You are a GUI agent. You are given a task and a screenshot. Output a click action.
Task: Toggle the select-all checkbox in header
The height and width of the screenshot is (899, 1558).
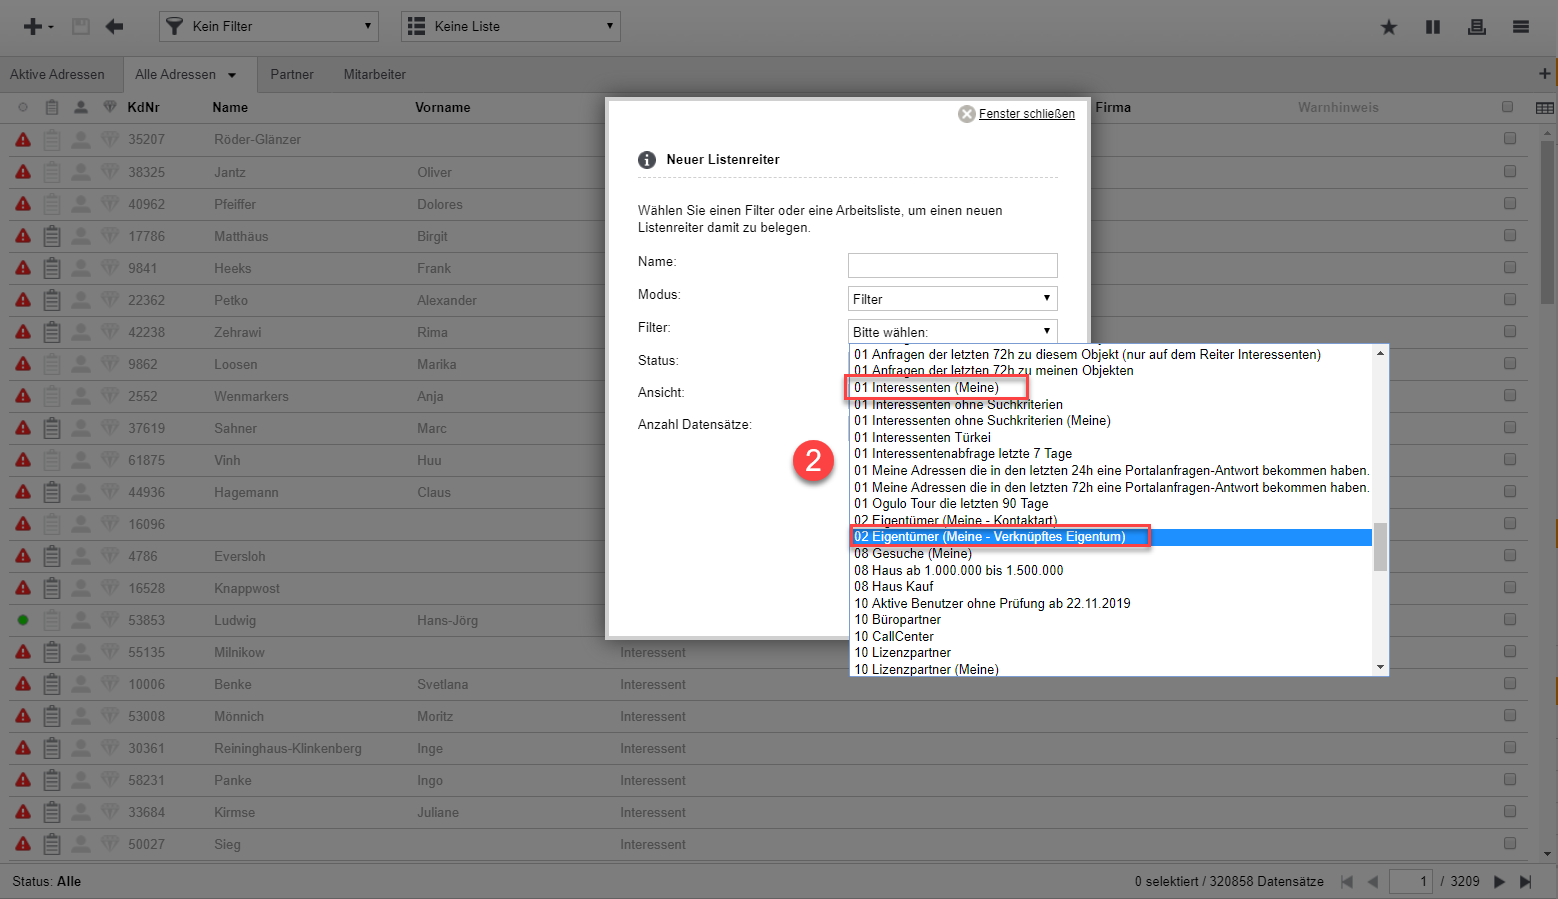pos(1508,107)
